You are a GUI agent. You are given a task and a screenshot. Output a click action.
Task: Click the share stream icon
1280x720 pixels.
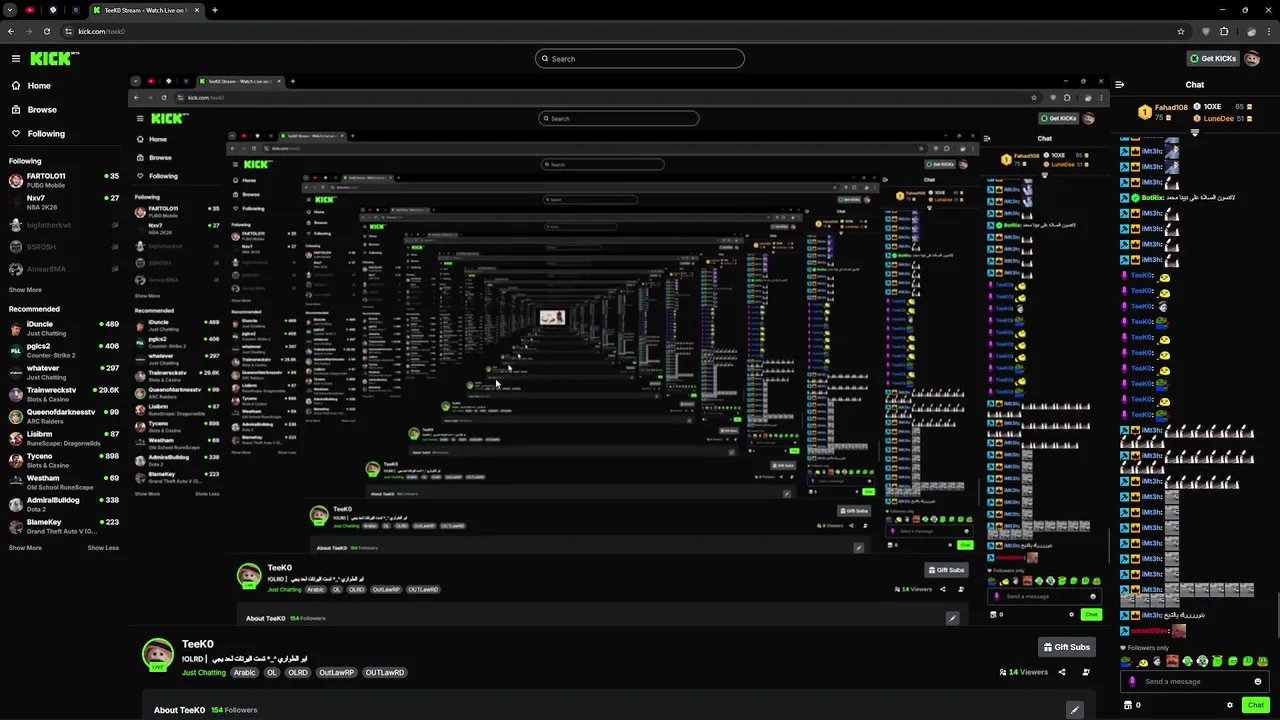(x=1062, y=672)
